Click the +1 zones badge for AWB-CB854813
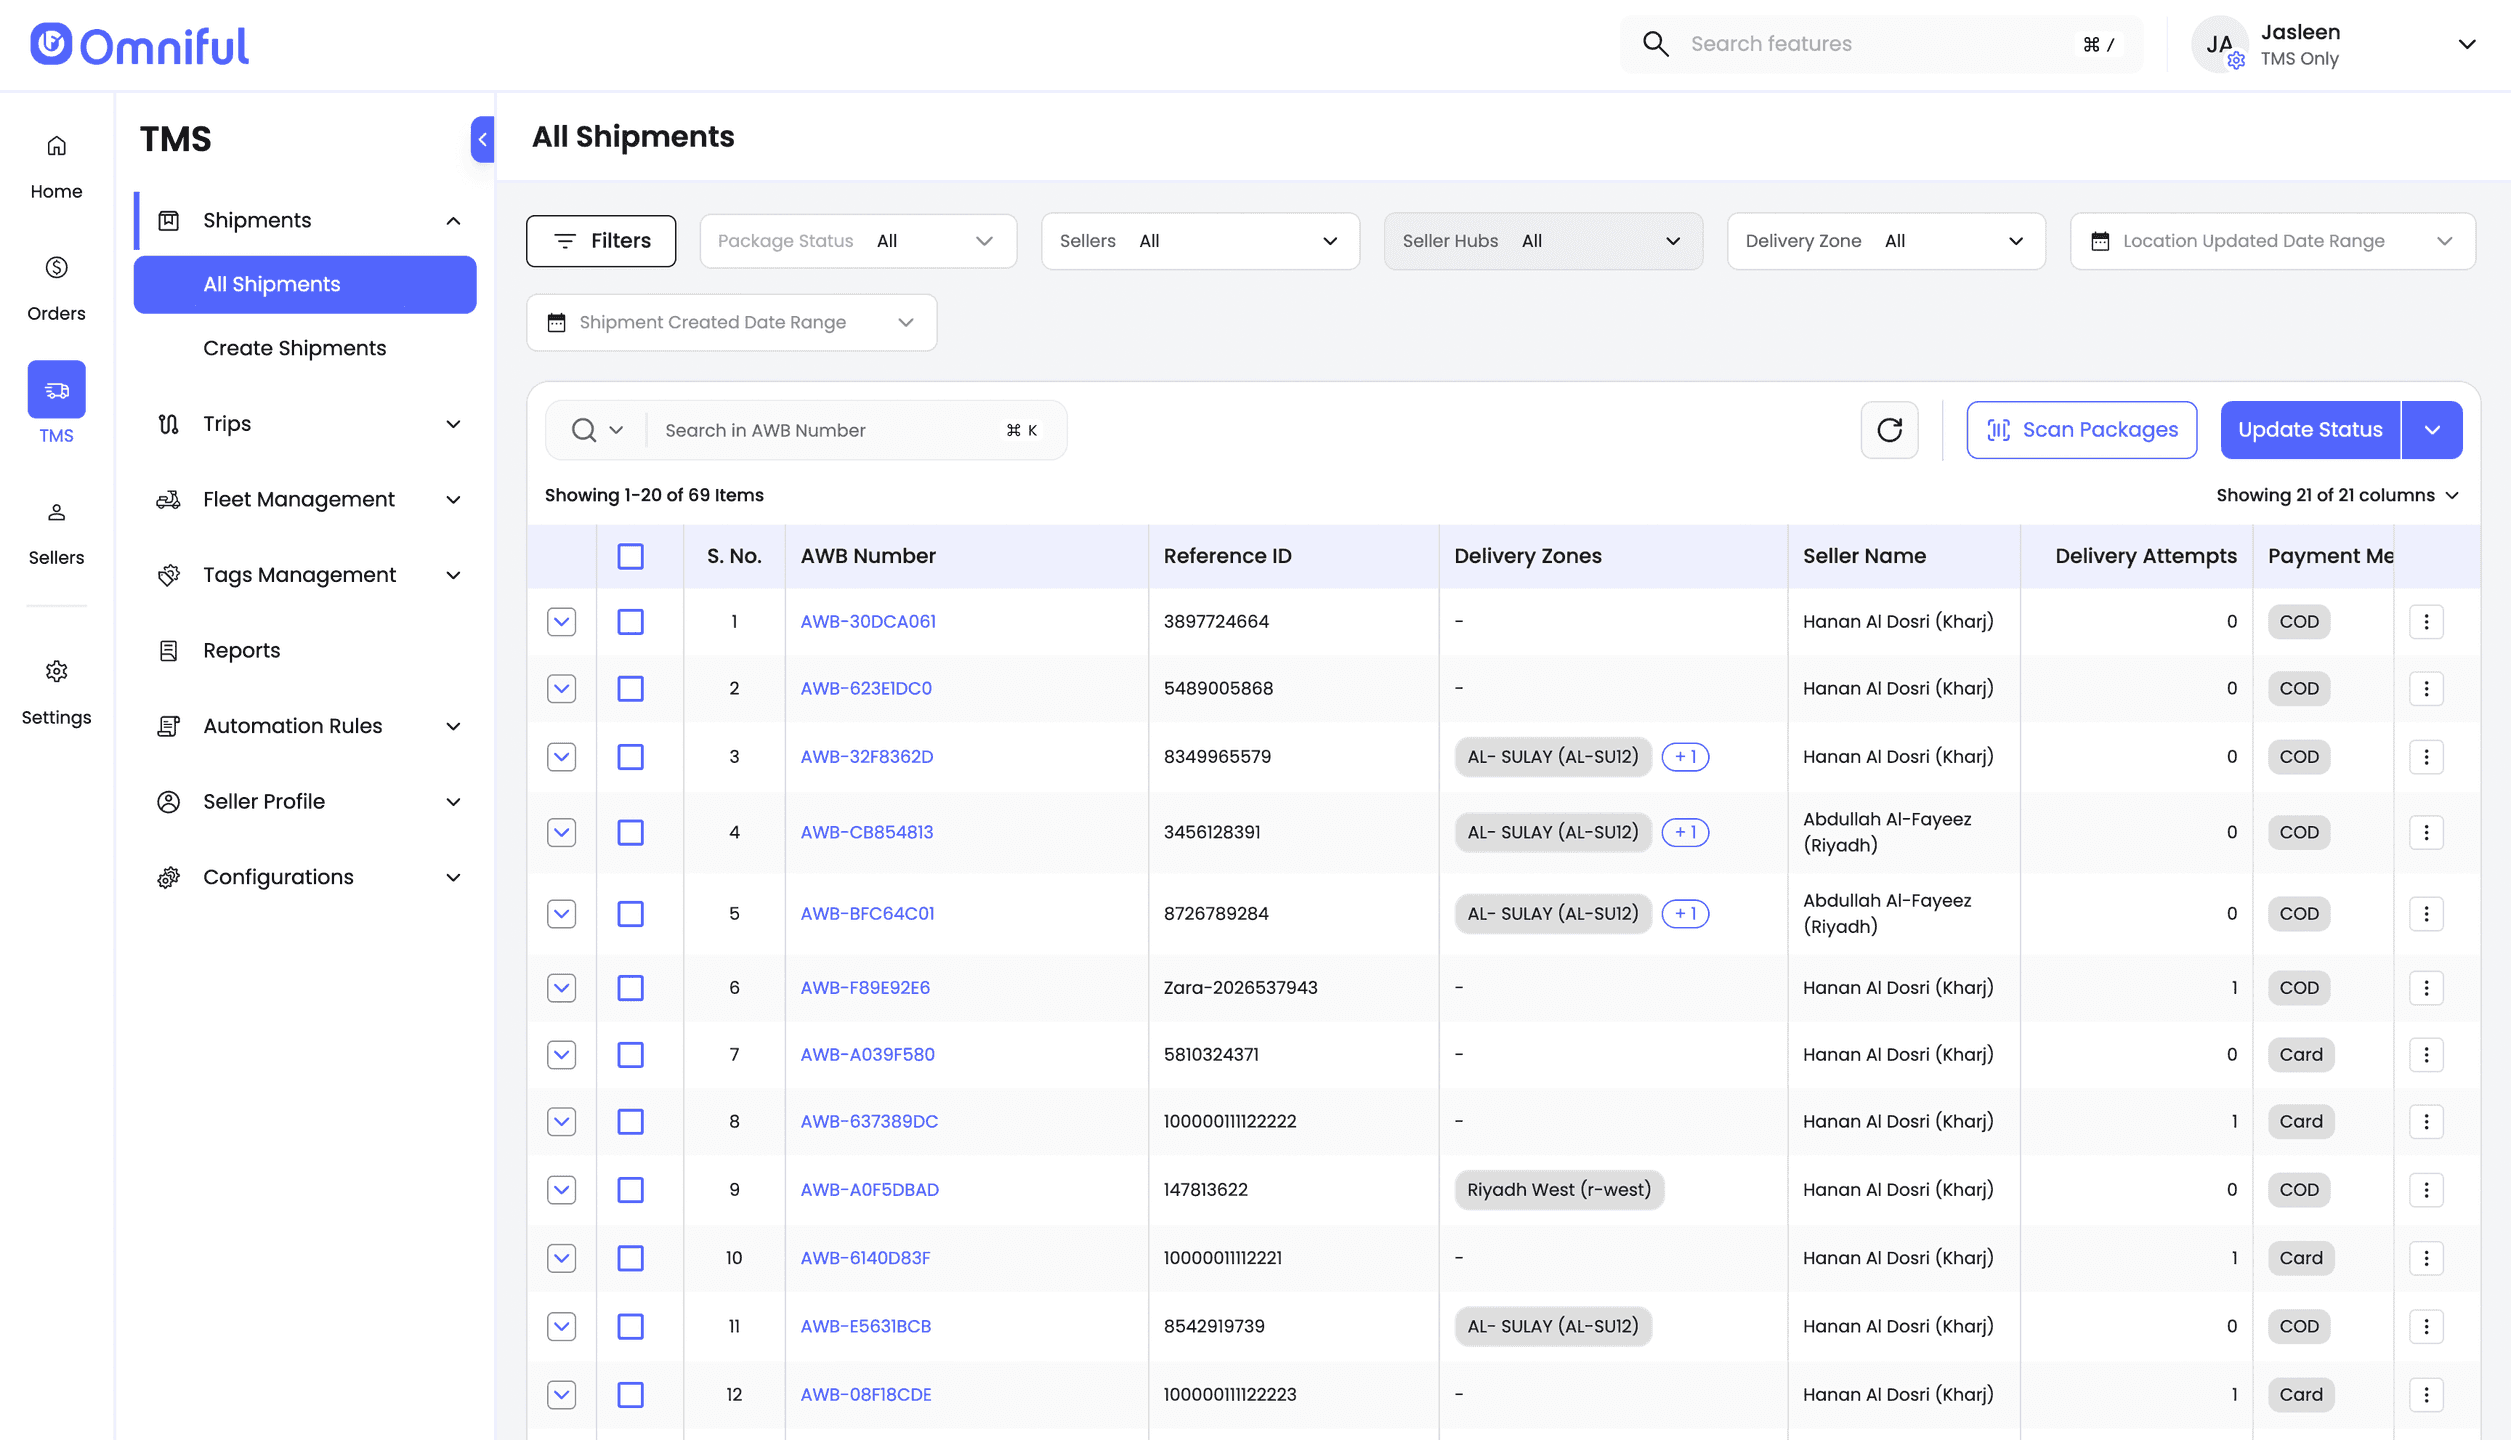This screenshot has height=1440, width=2511. 1685,832
